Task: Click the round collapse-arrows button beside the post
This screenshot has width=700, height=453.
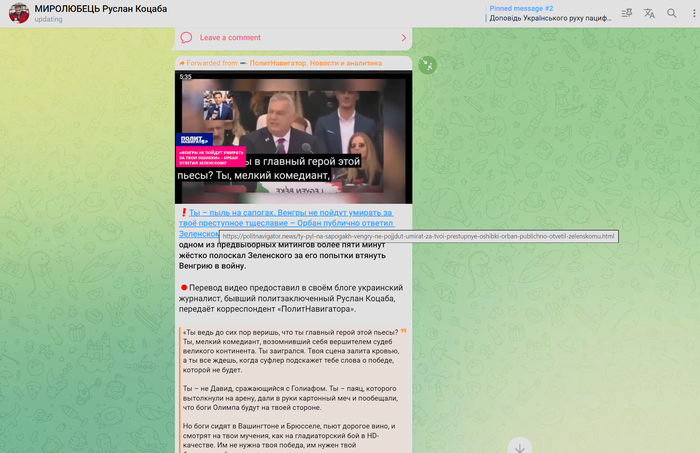Action: (428, 65)
